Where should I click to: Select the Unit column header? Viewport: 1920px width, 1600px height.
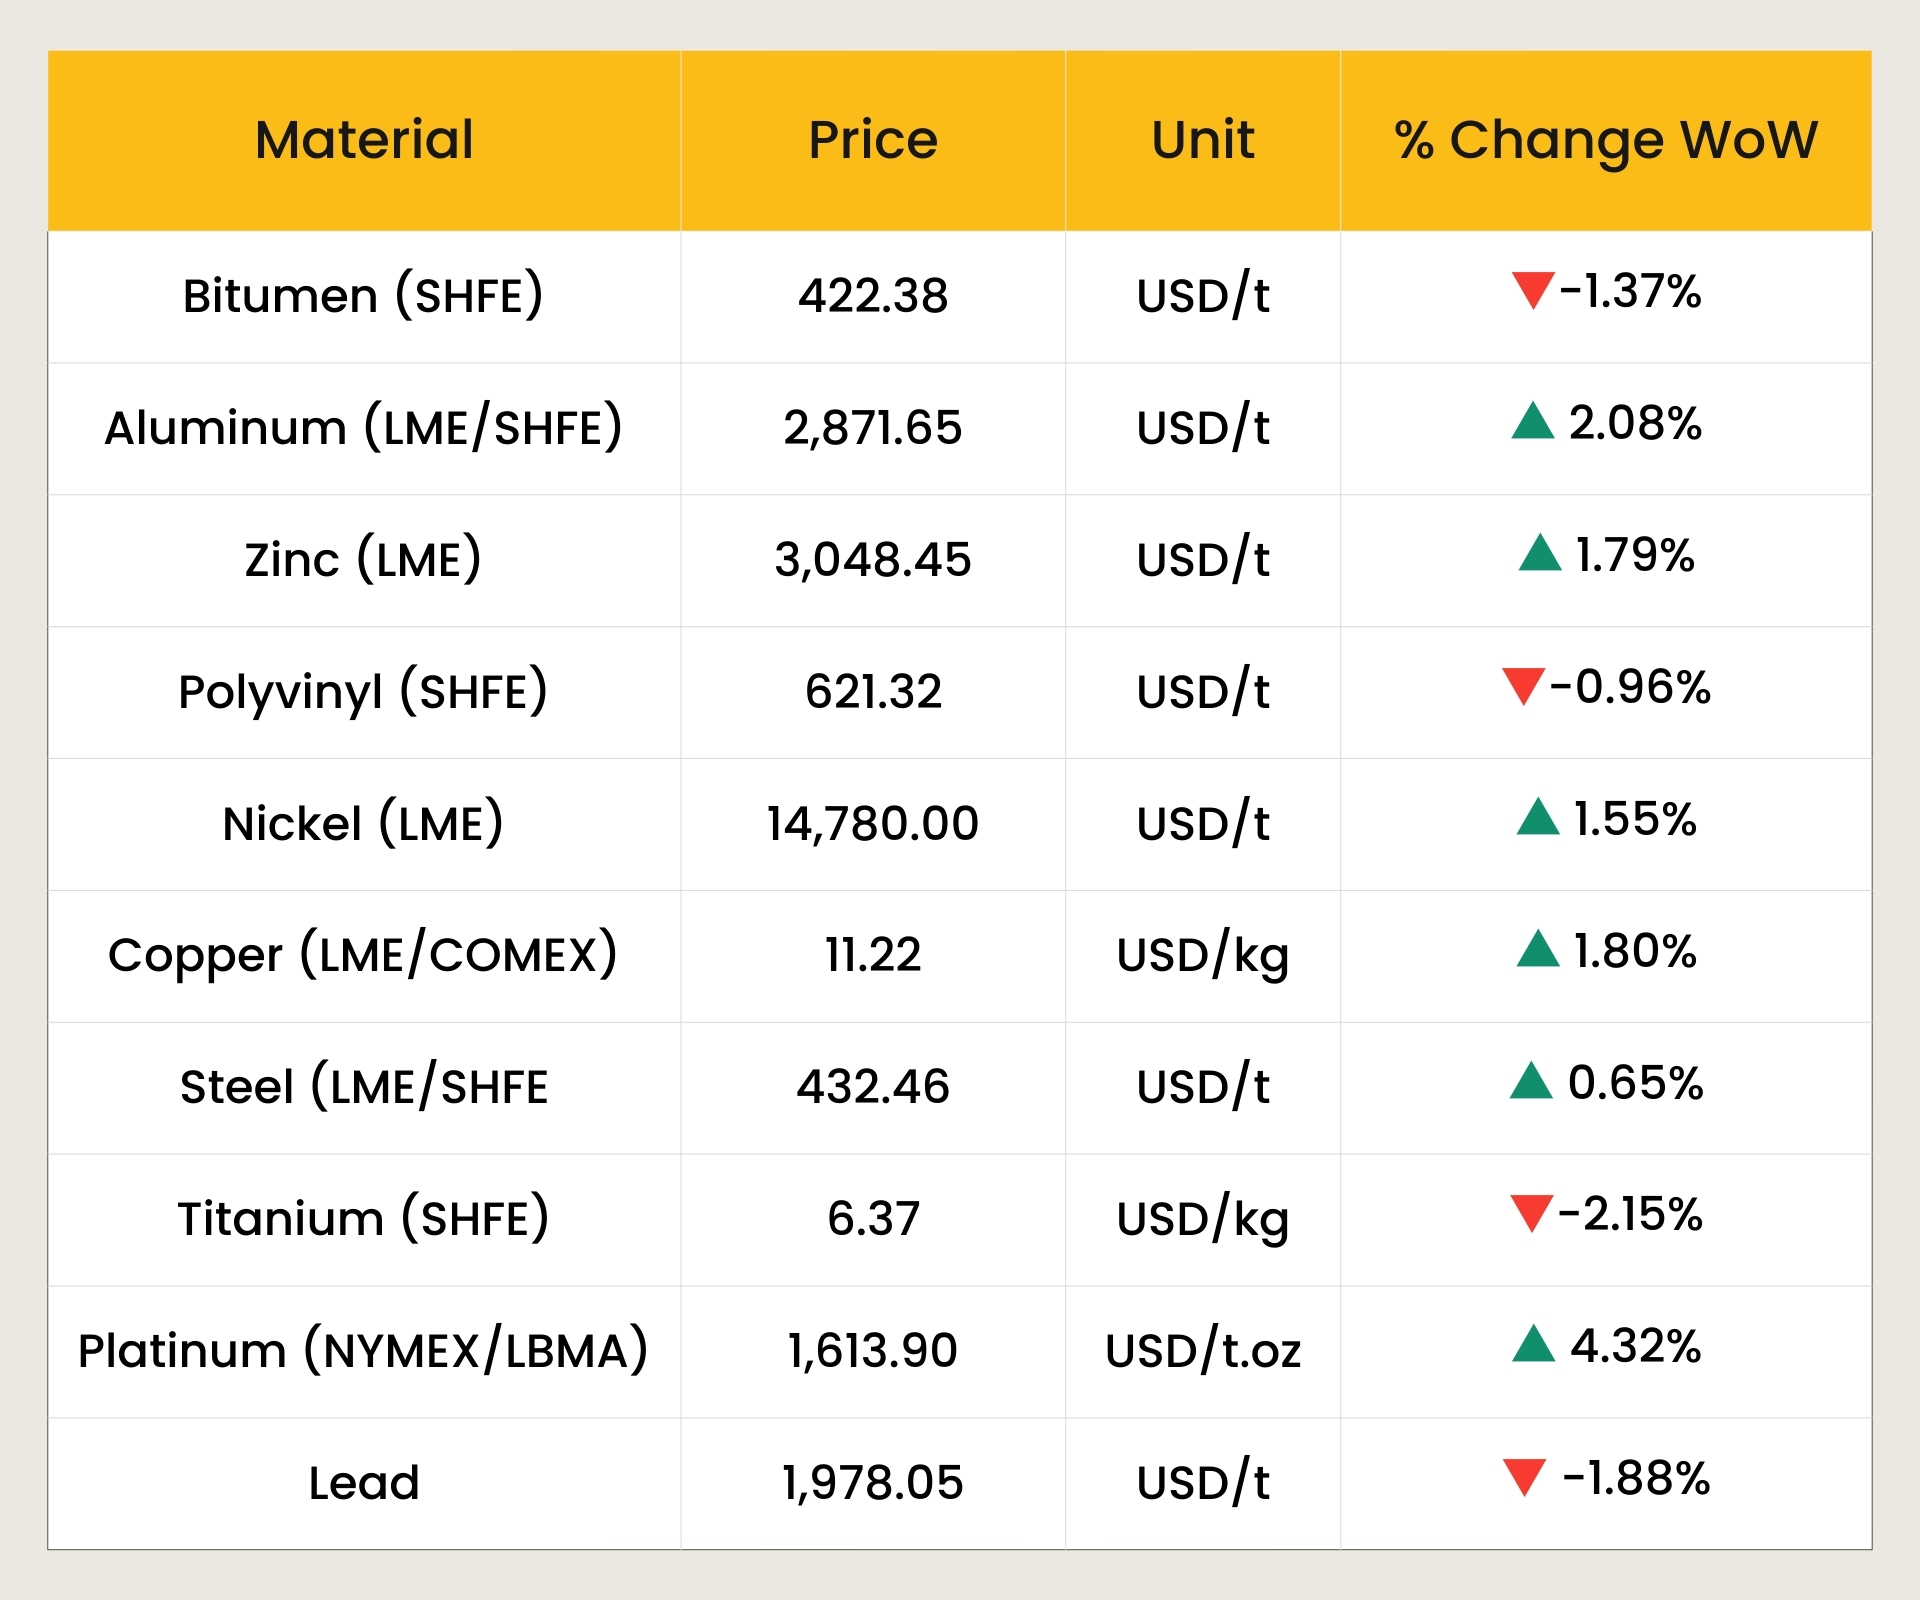[x=1202, y=140]
